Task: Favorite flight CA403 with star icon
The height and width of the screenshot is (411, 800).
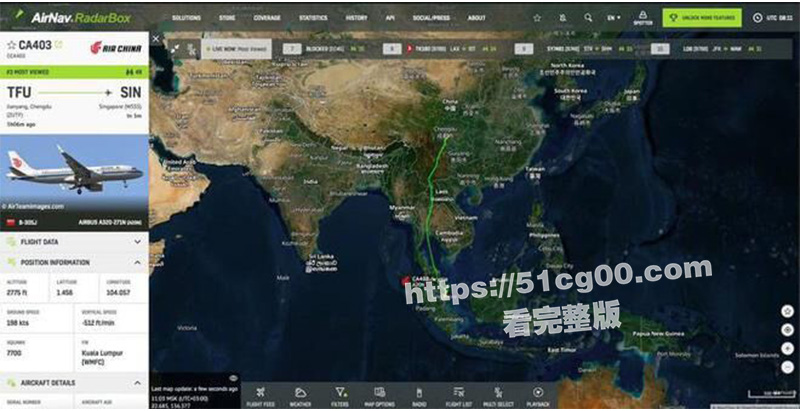Action: (11, 45)
